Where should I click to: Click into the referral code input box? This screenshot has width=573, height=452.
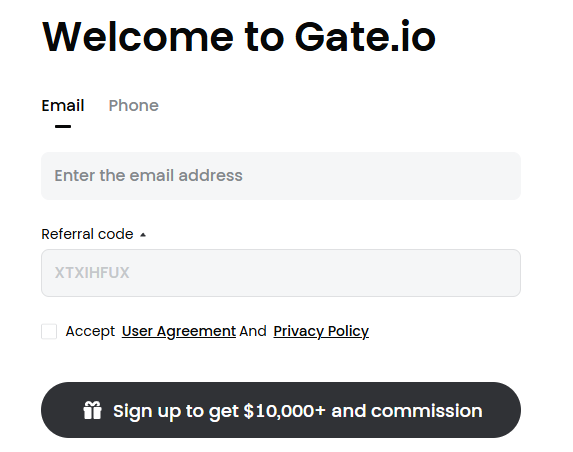point(281,273)
